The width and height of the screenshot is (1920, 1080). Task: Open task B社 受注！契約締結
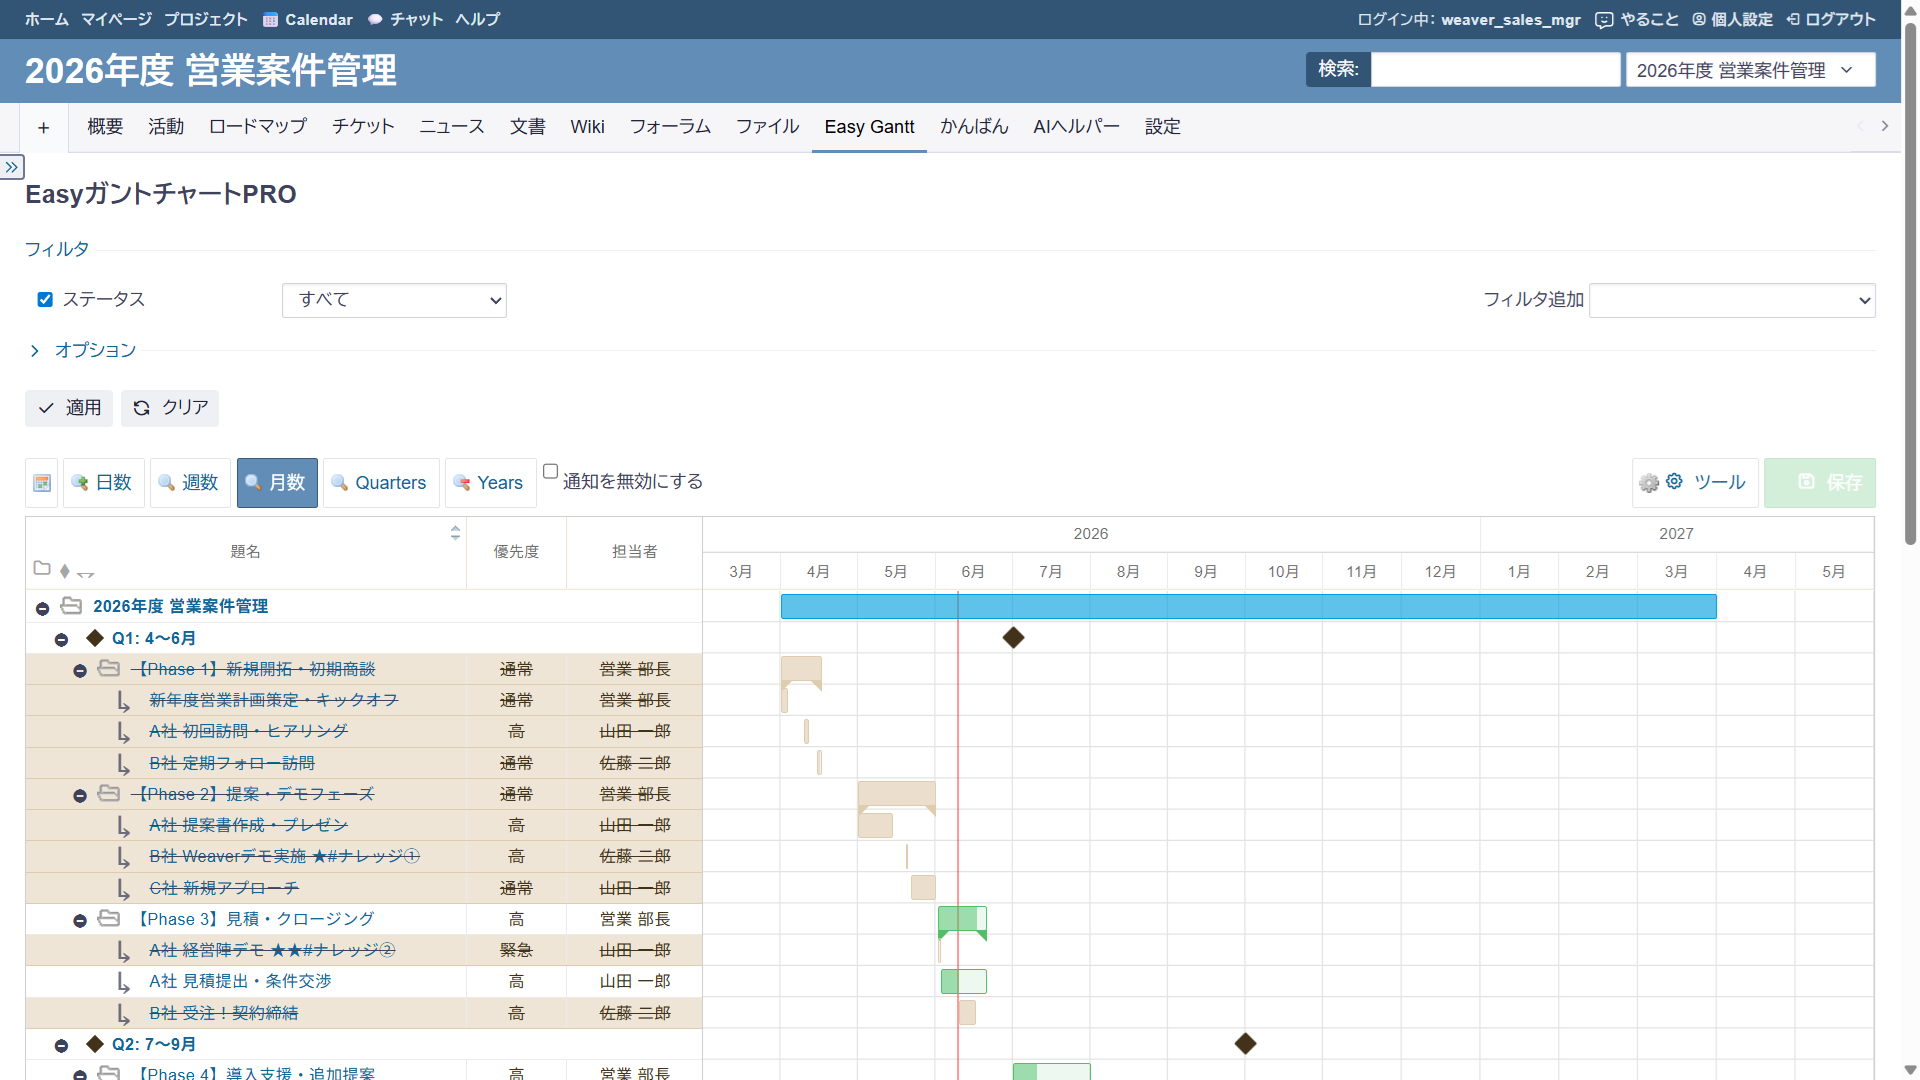[x=224, y=1013]
